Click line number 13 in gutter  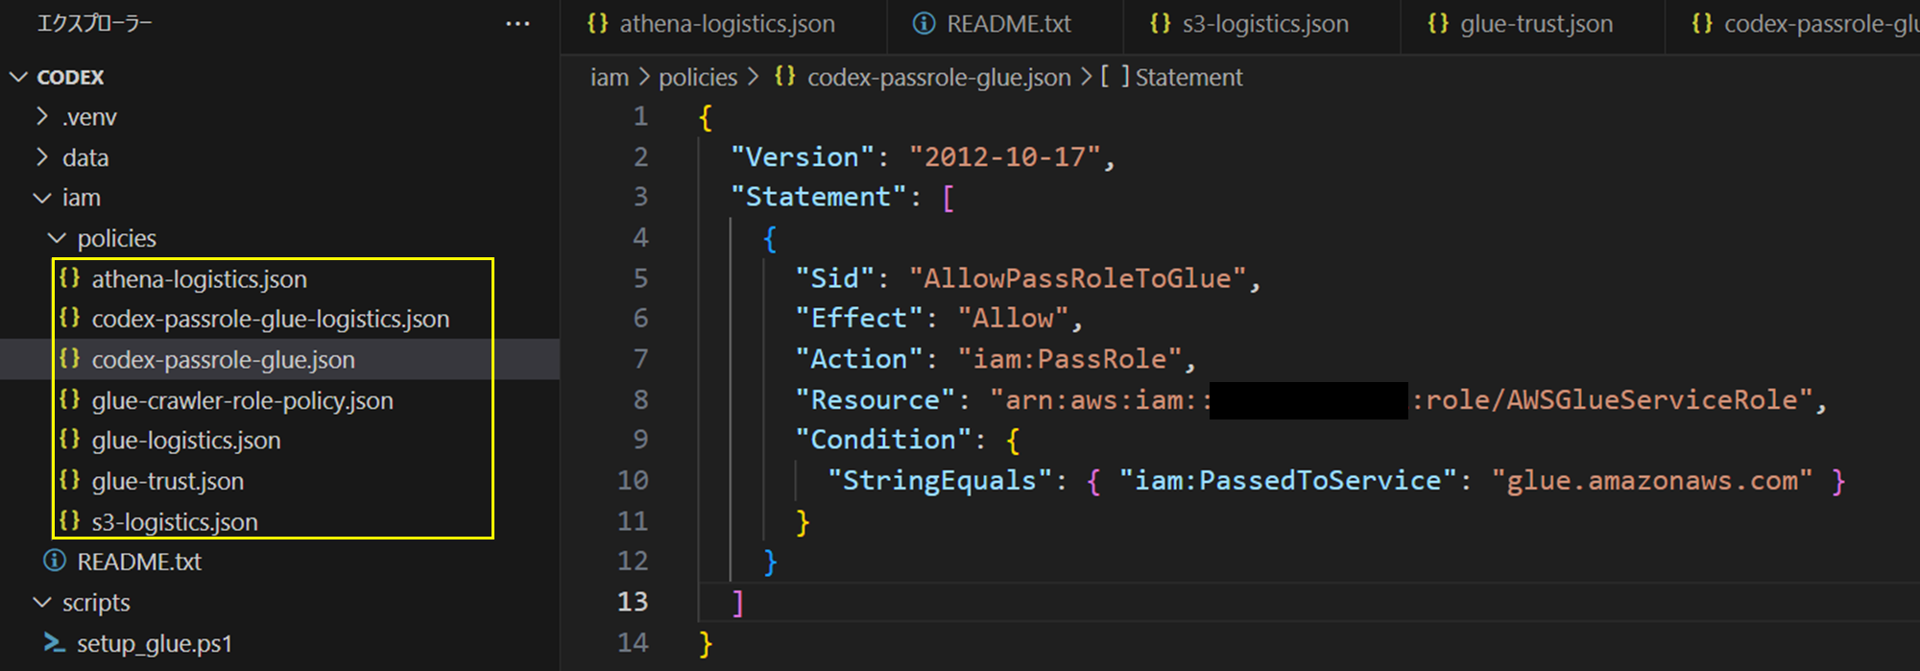point(632,601)
